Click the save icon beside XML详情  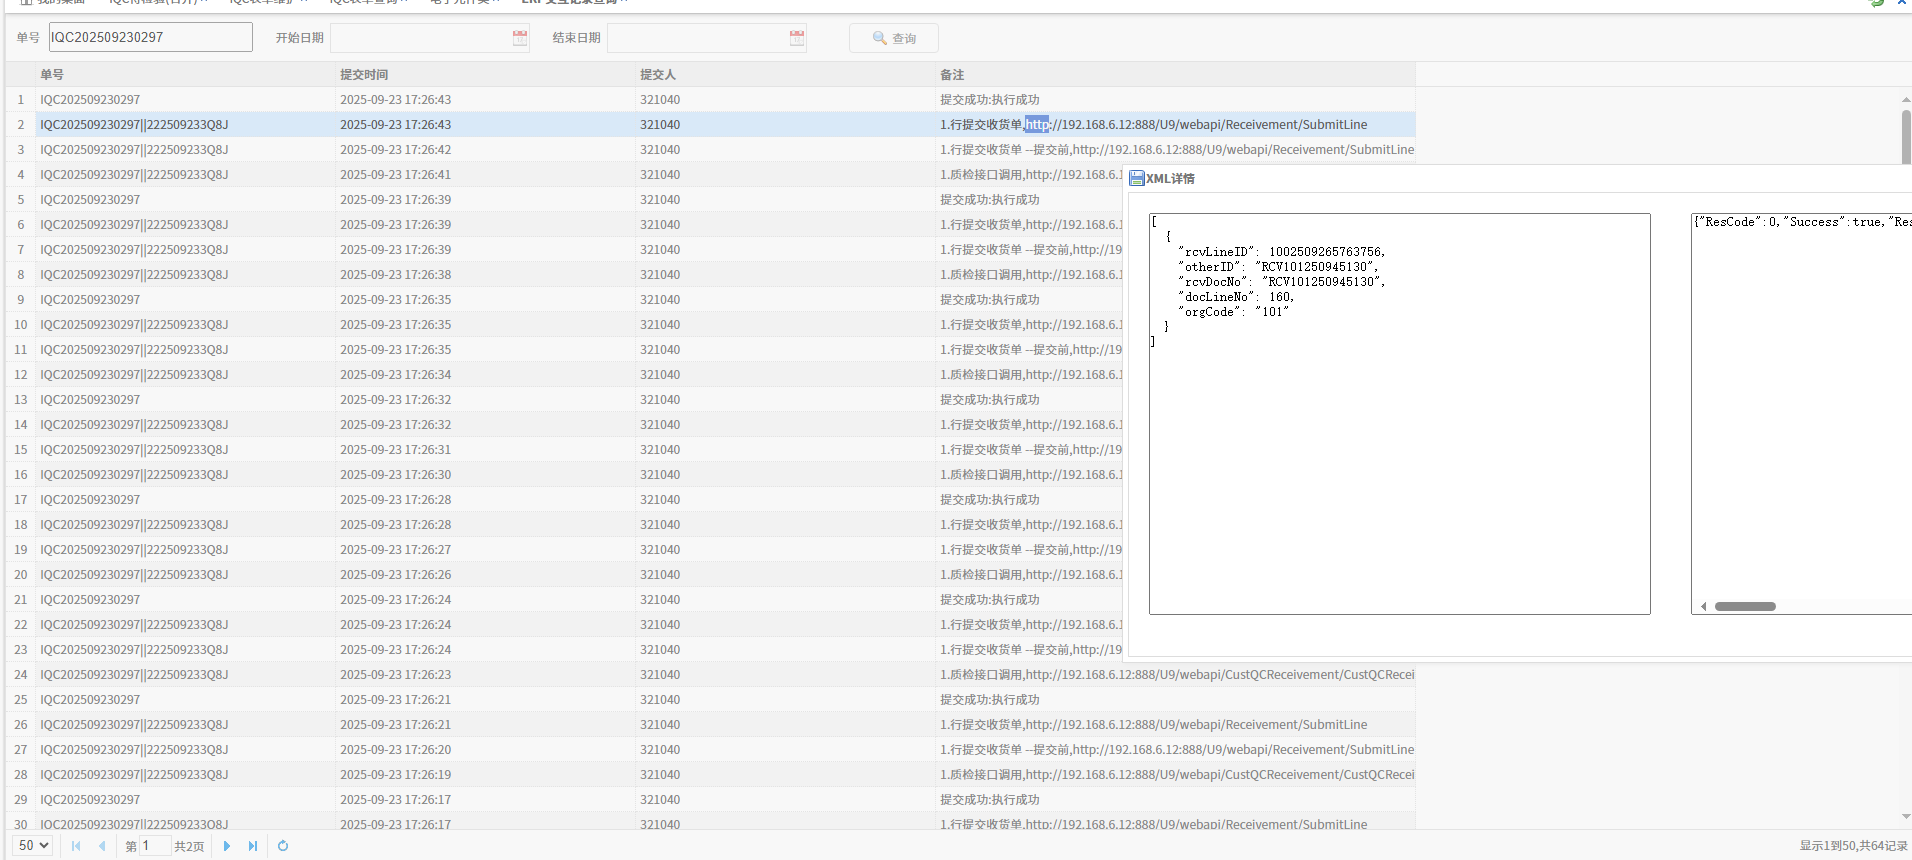[1136, 179]
